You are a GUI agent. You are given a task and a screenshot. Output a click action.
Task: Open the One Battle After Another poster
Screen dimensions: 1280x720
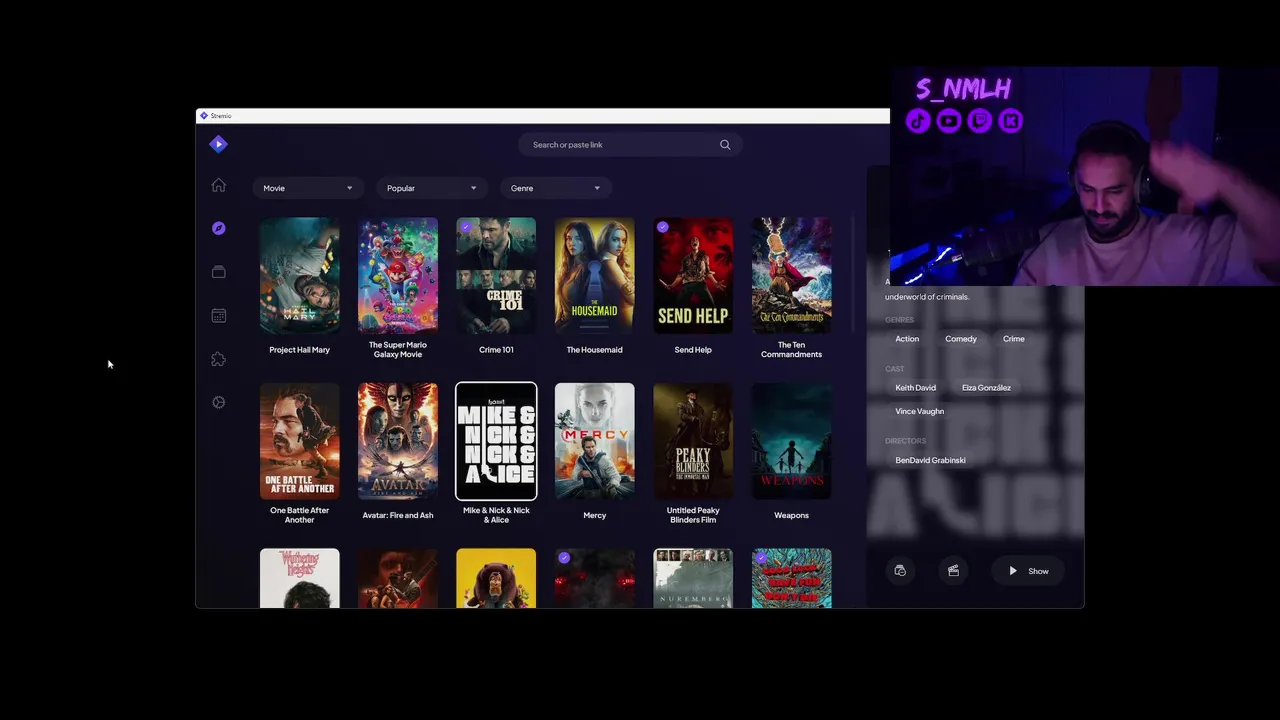299,441
